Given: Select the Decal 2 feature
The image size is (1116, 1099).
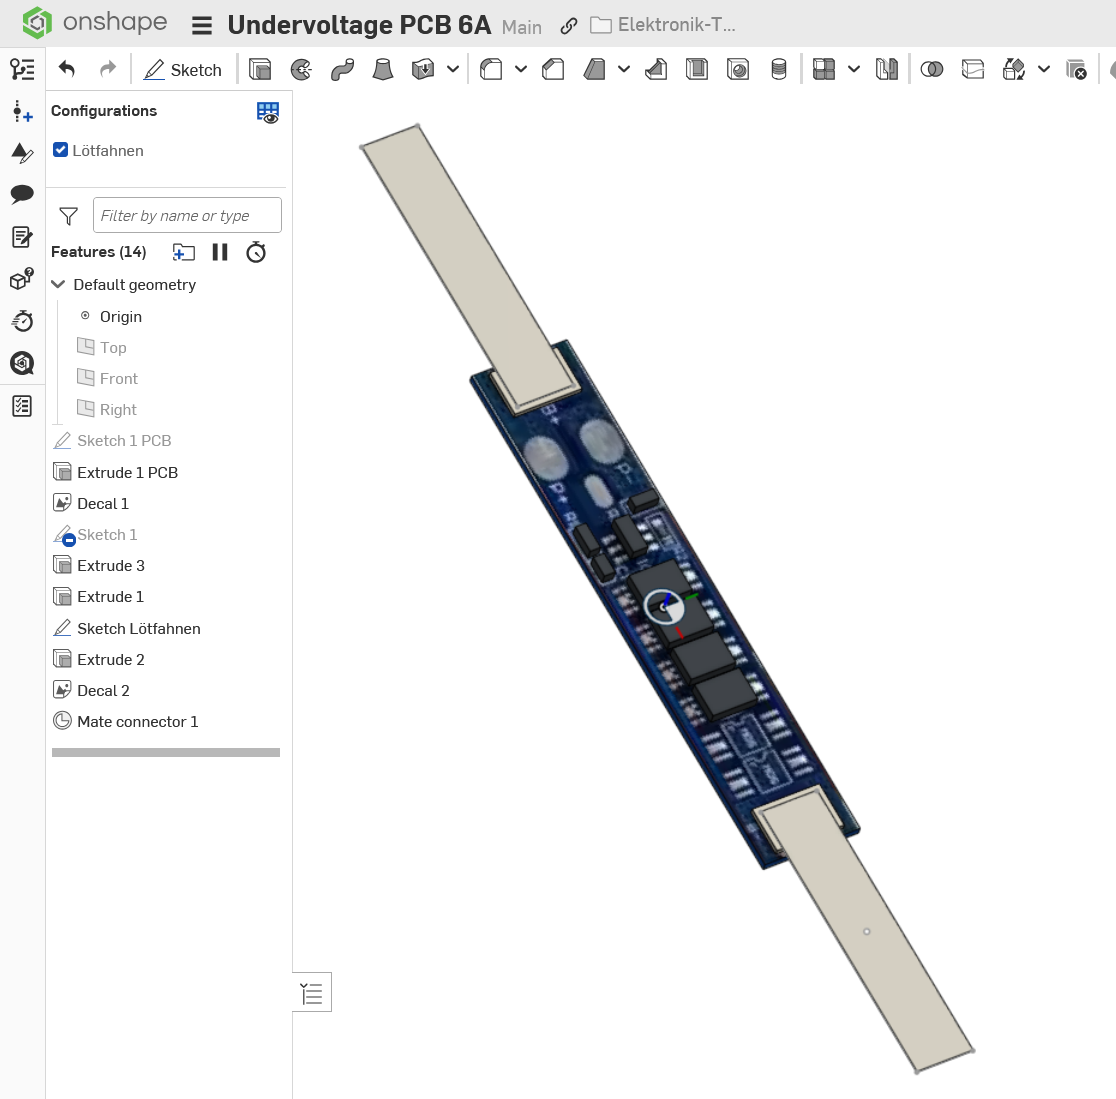Looking at the screenshot, I should tap(91, 691).
